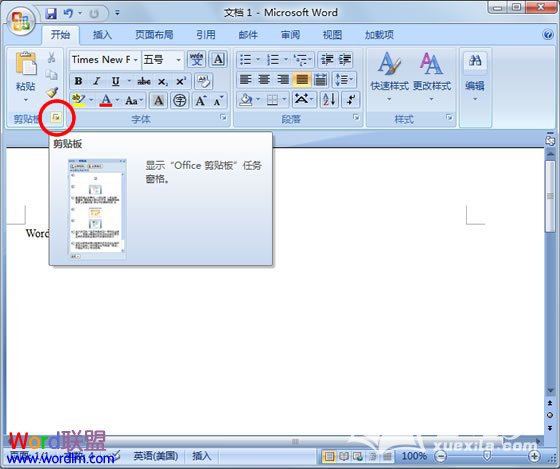Click the distributed alignment icon
Image resolution: width=560 pixels, height=469 pixels.
pos(321,79)
